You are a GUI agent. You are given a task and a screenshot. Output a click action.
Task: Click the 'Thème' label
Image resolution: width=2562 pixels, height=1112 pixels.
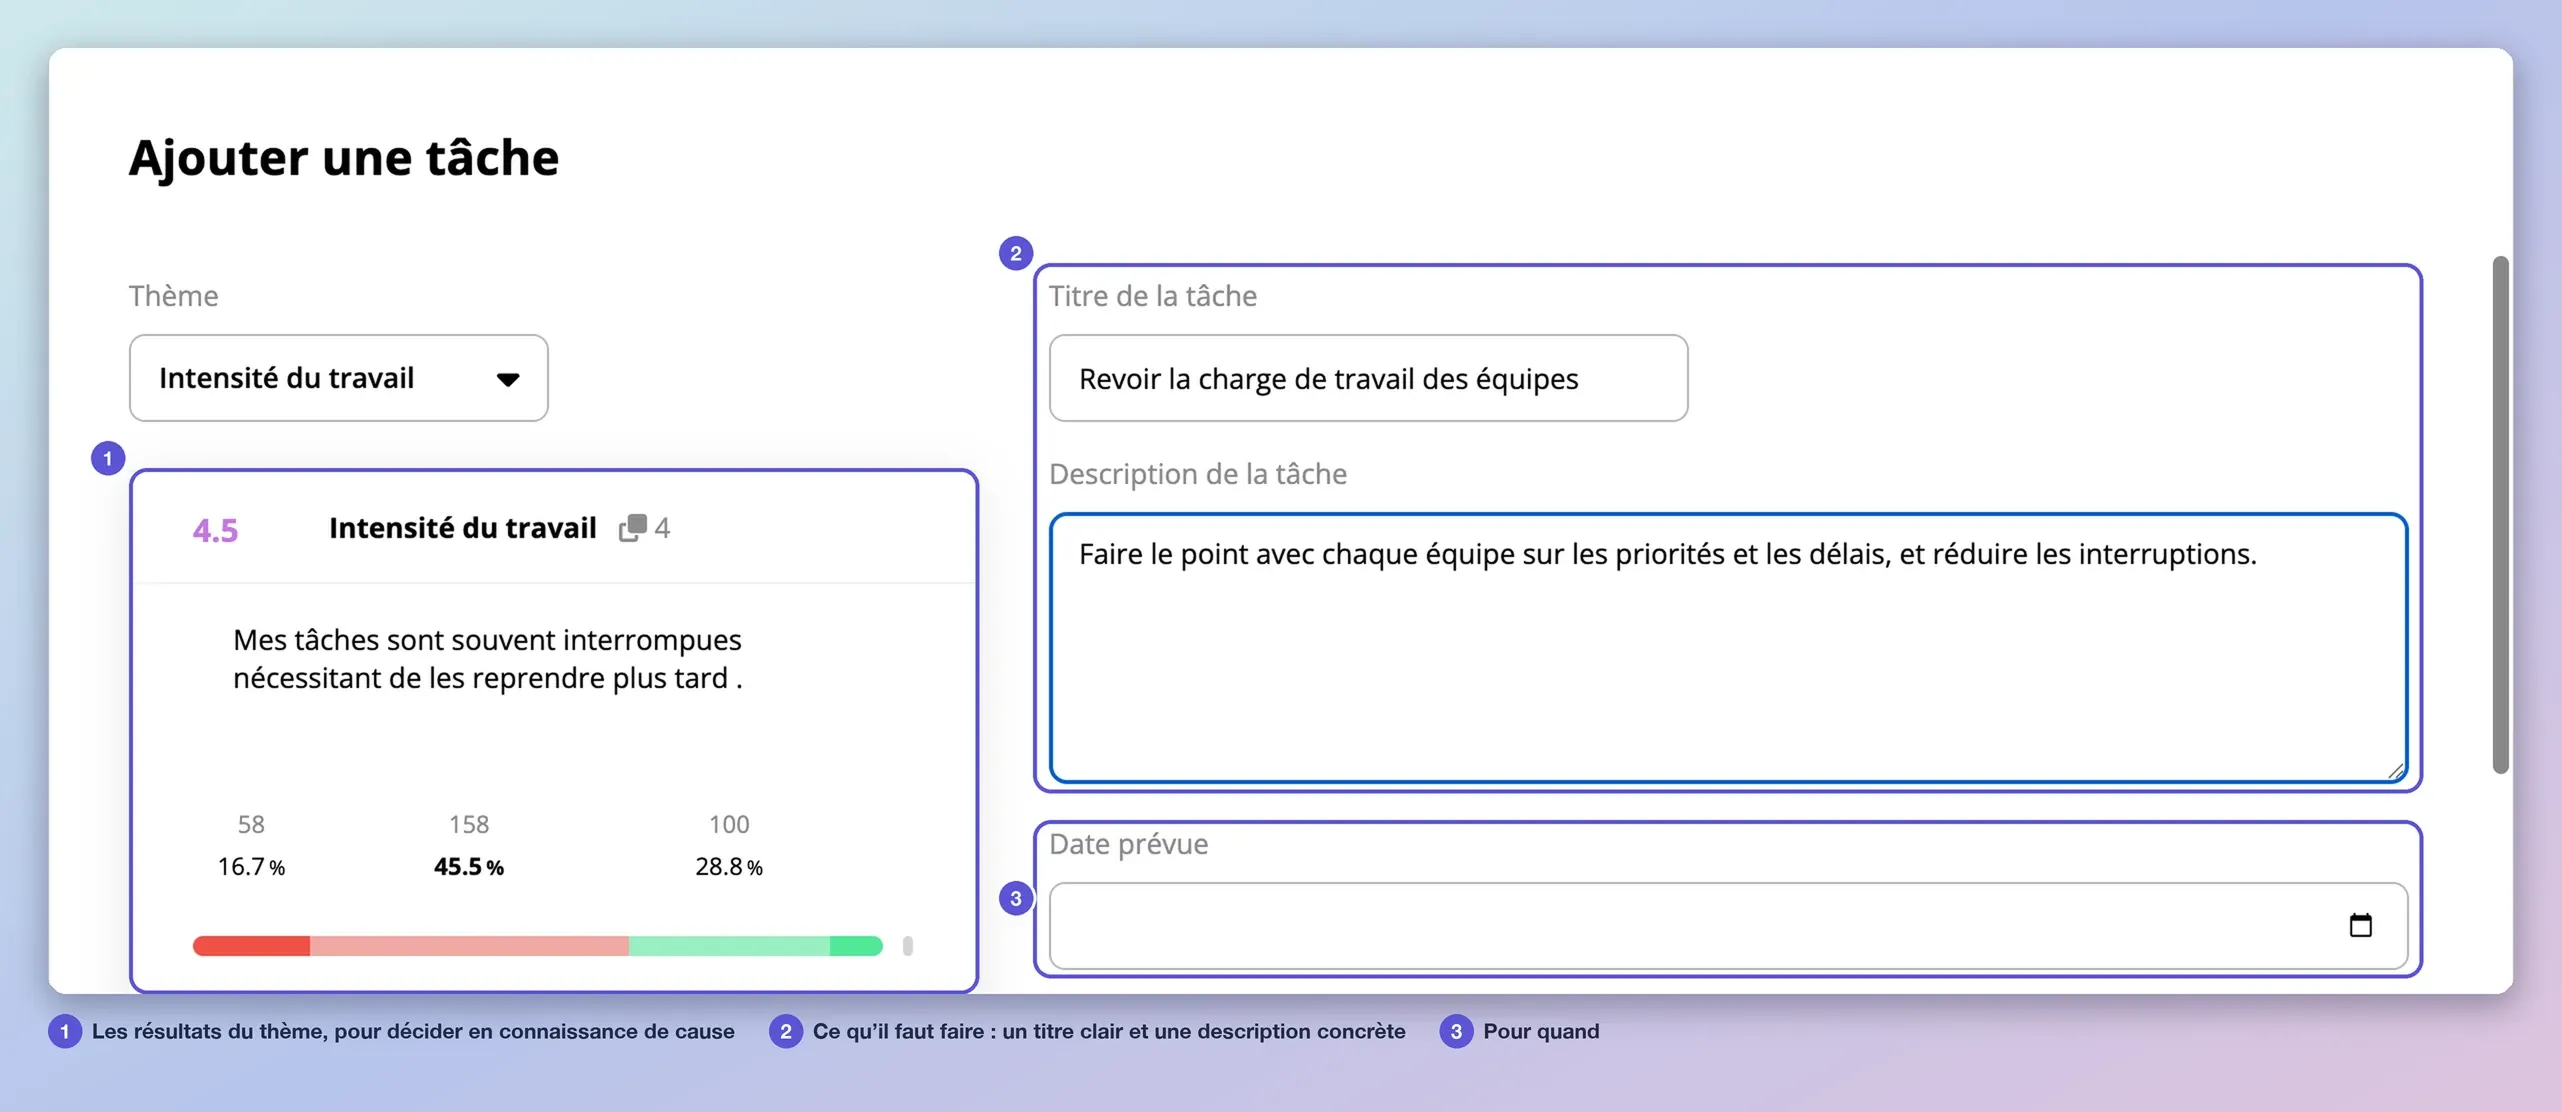click(x=173, y=296)
